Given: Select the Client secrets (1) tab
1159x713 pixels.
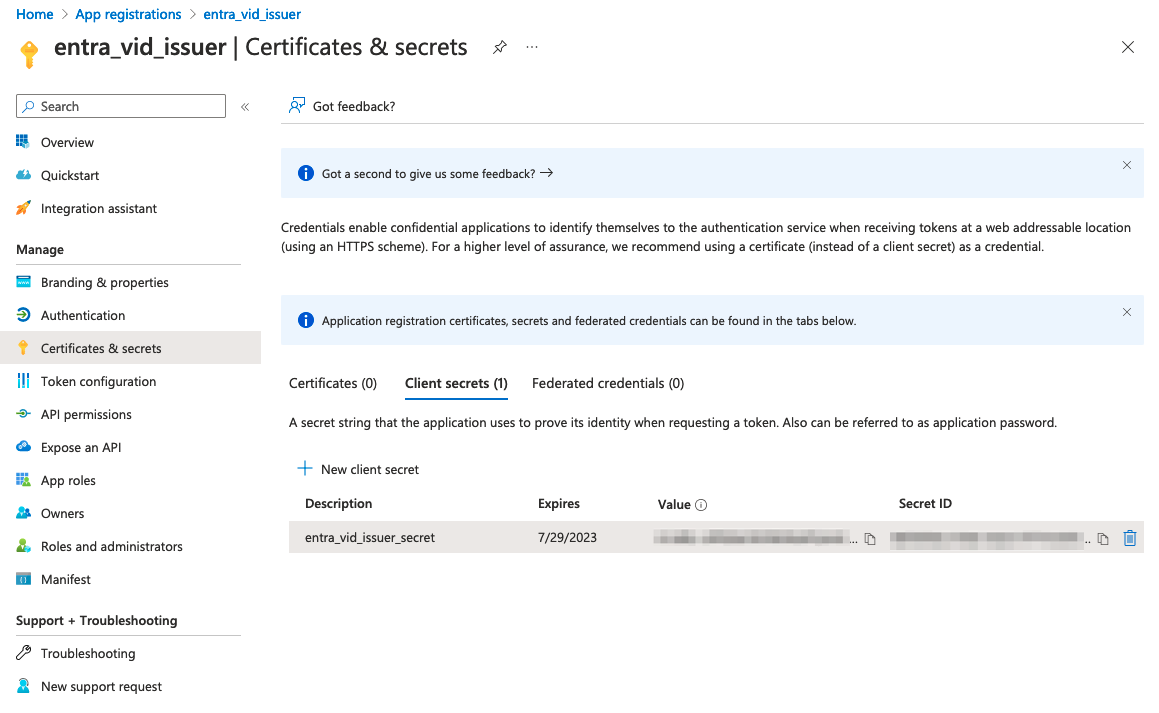Looking at the screenshot, I should (x=456, y=383).
